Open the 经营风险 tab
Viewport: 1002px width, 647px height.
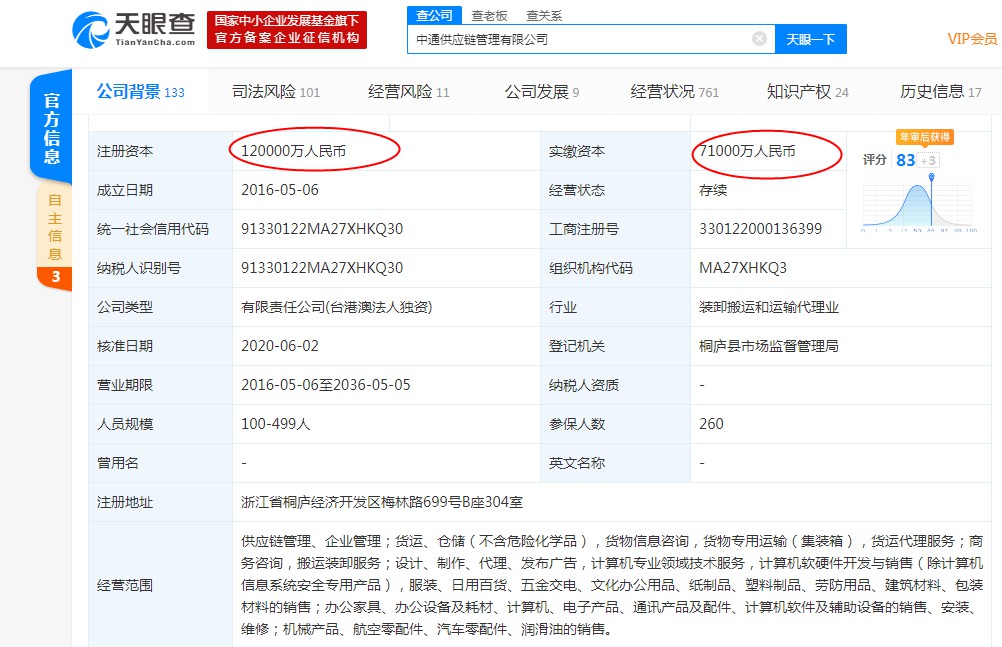tap(408, 92)
